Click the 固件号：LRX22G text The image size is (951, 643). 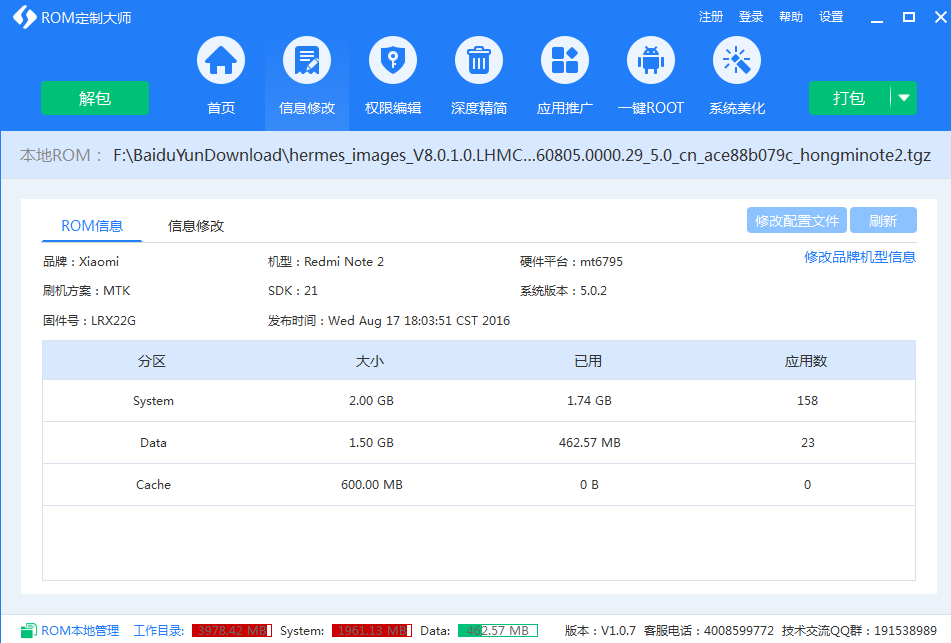point(89,320)
